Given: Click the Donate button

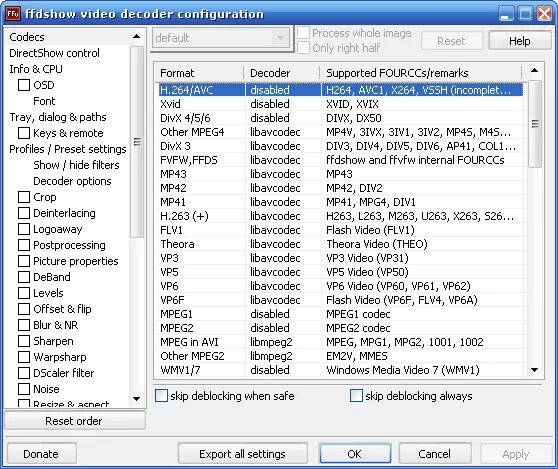Looking at the screenshot, I should (41, 454).
